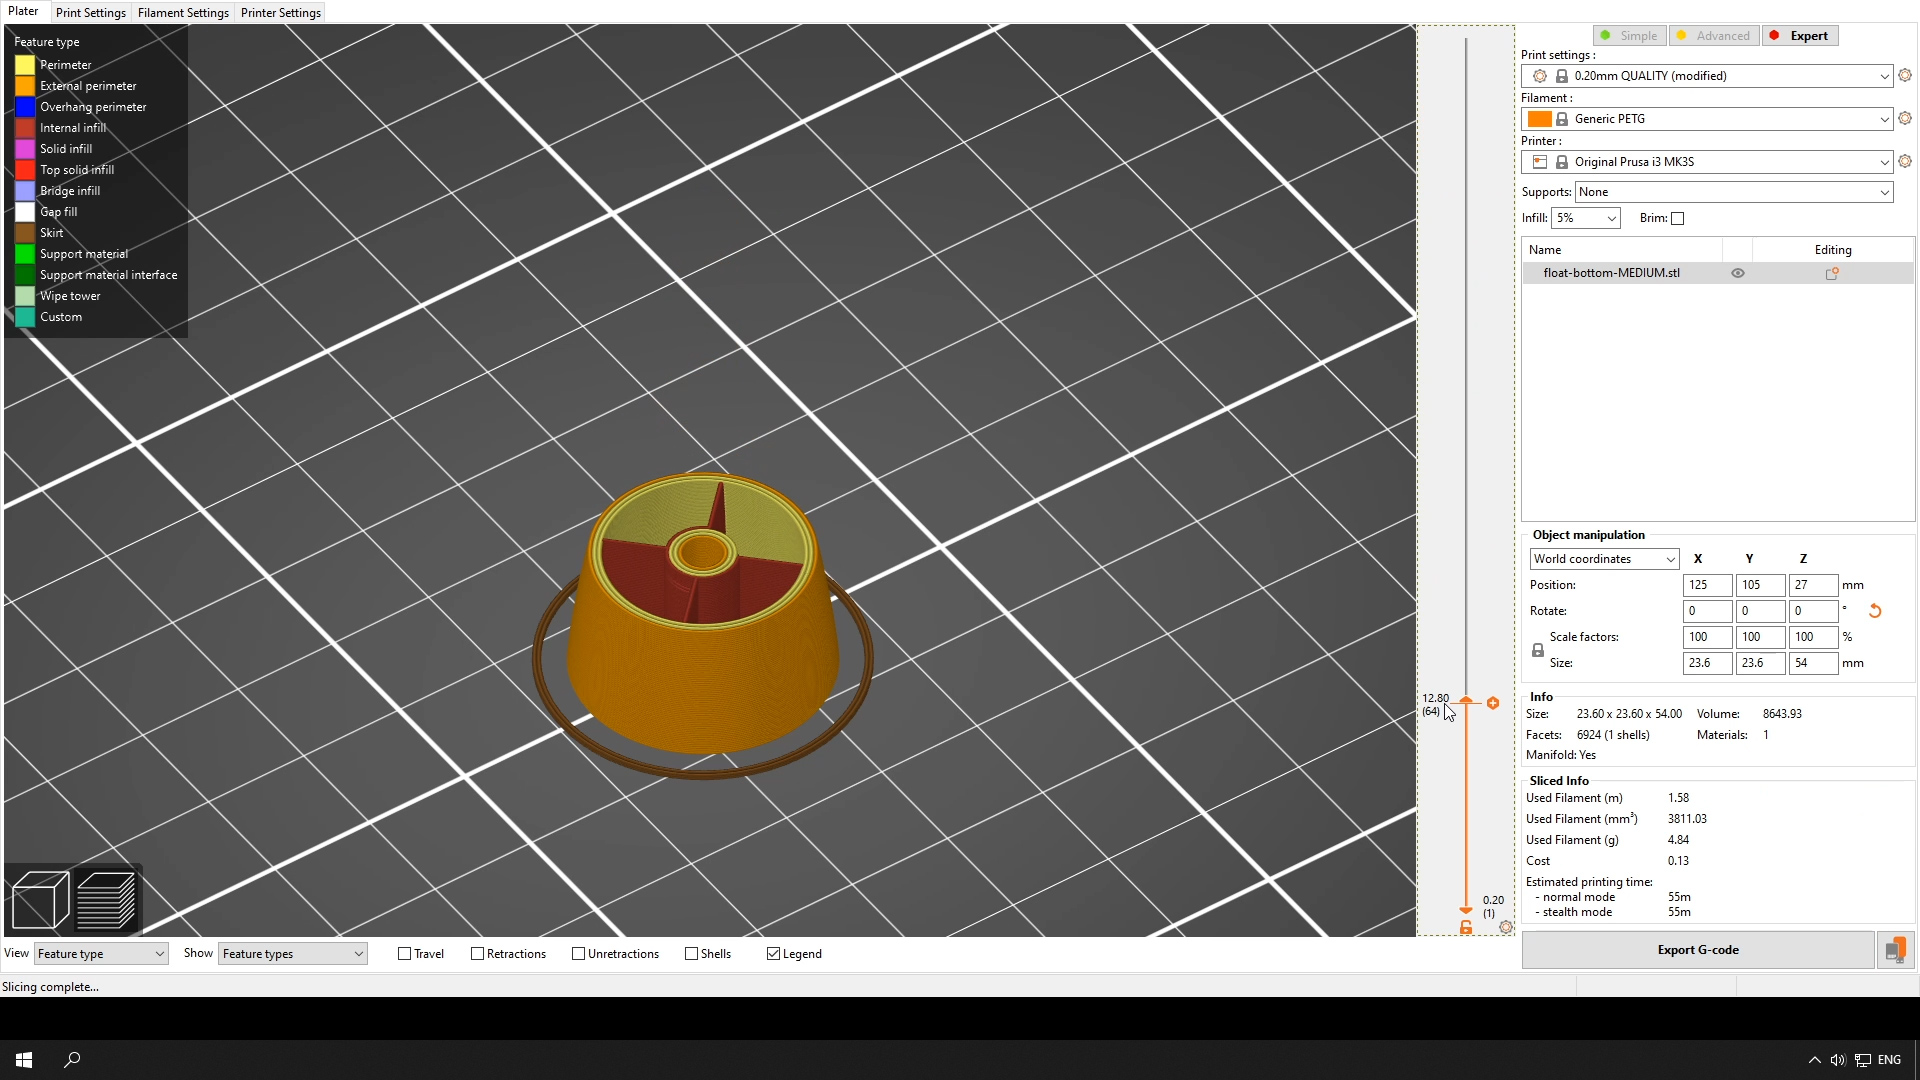Open layer slider settings cog icon
1920x1080 pixels.
pos(1506,928)
